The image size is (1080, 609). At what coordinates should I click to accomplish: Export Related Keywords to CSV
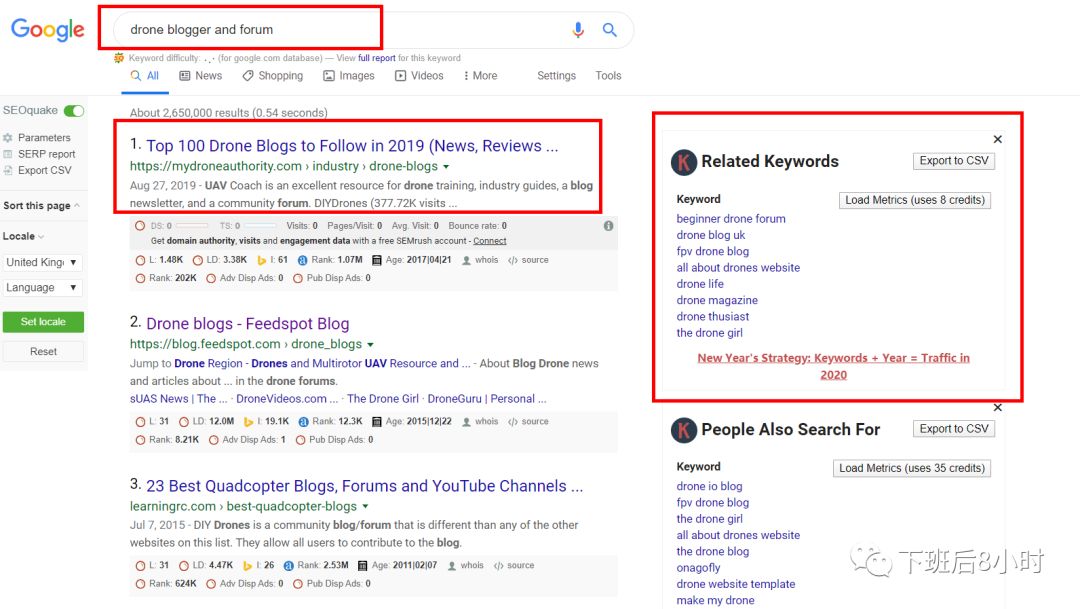[x=954, y=161]
